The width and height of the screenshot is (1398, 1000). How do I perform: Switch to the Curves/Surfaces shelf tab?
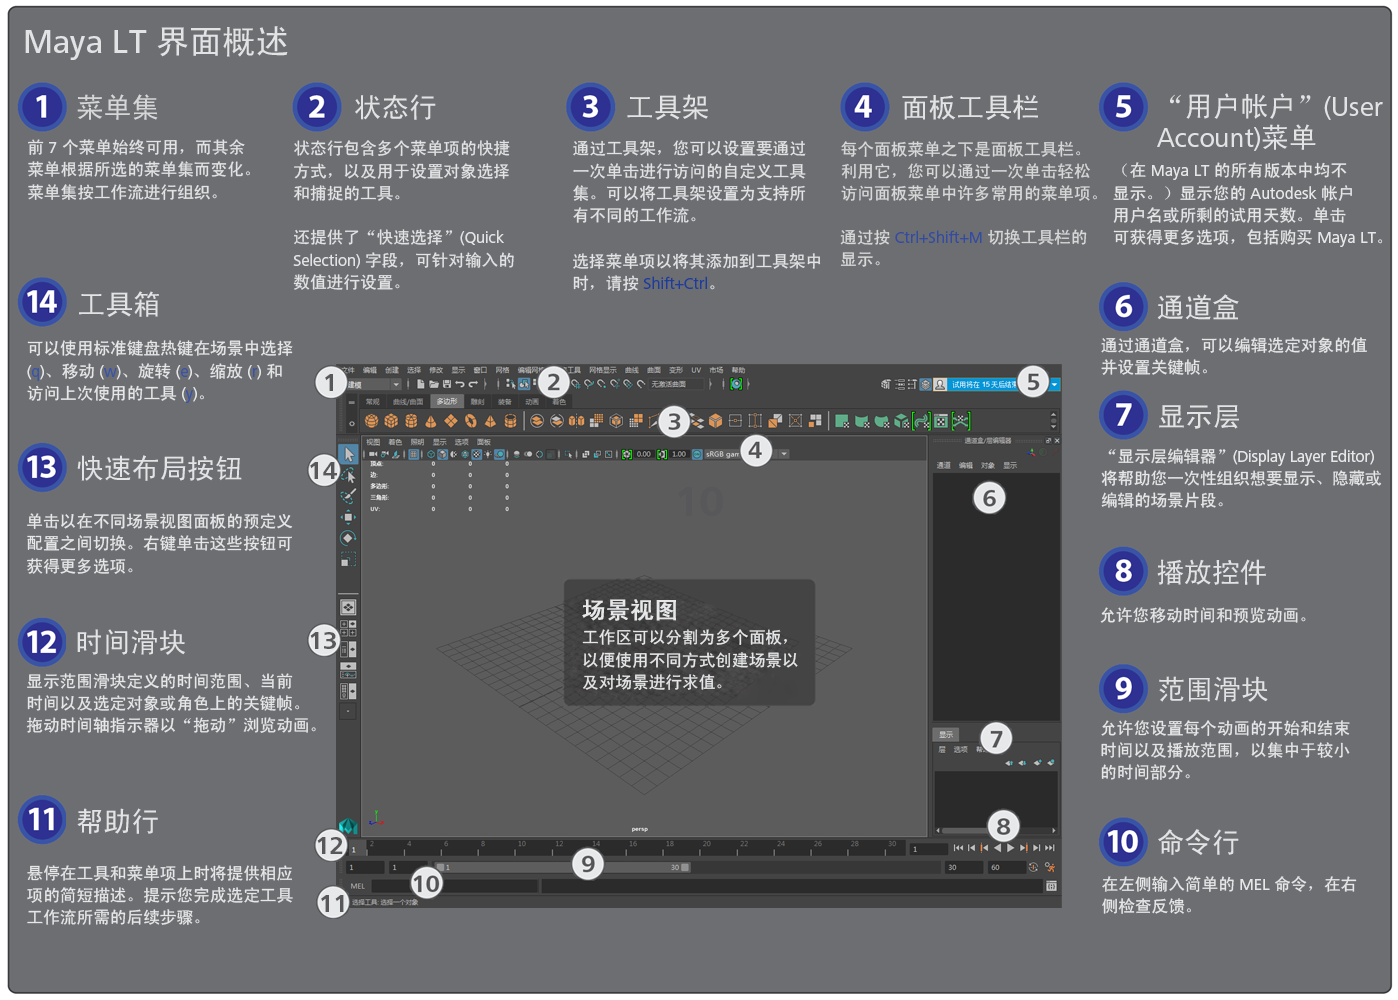click(x=408, y=402)
